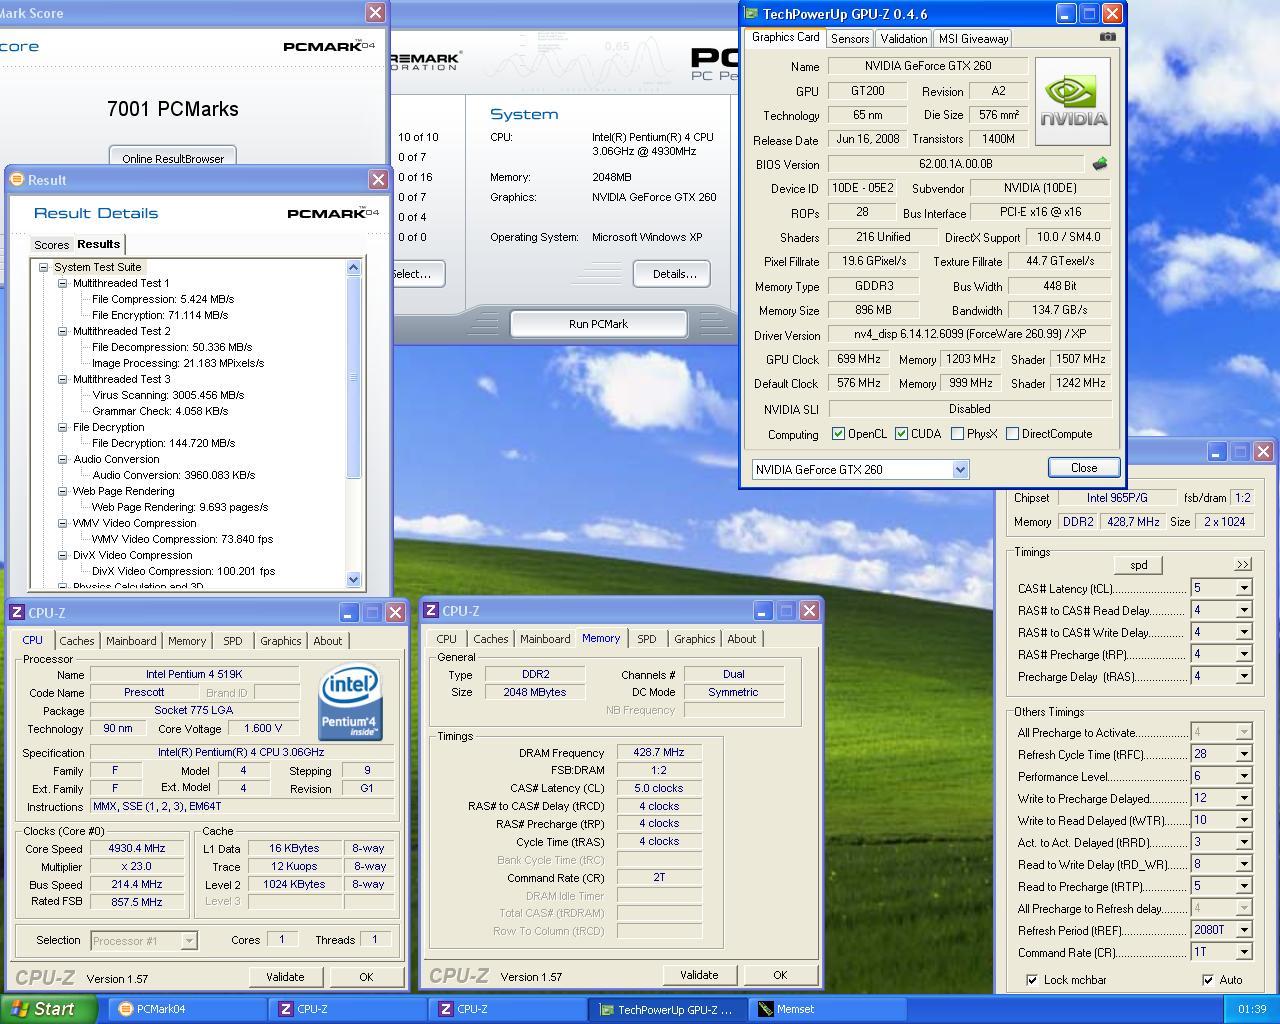
Task: Click the taskbar clock showing 01:39
Action: (x=1251, y=1009)
